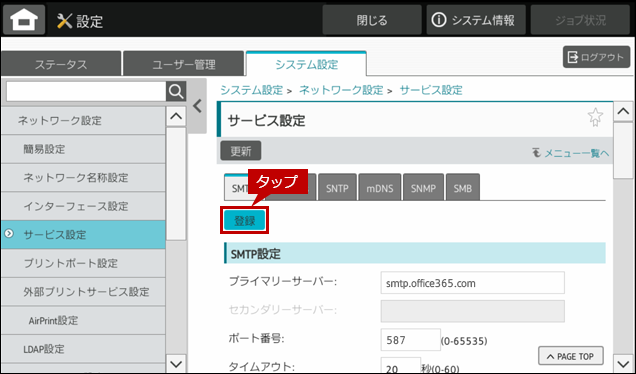This screenshot has width=636, height=374.
Task: Select プリントポート設定 in sidebar
Action: point(83,263)
